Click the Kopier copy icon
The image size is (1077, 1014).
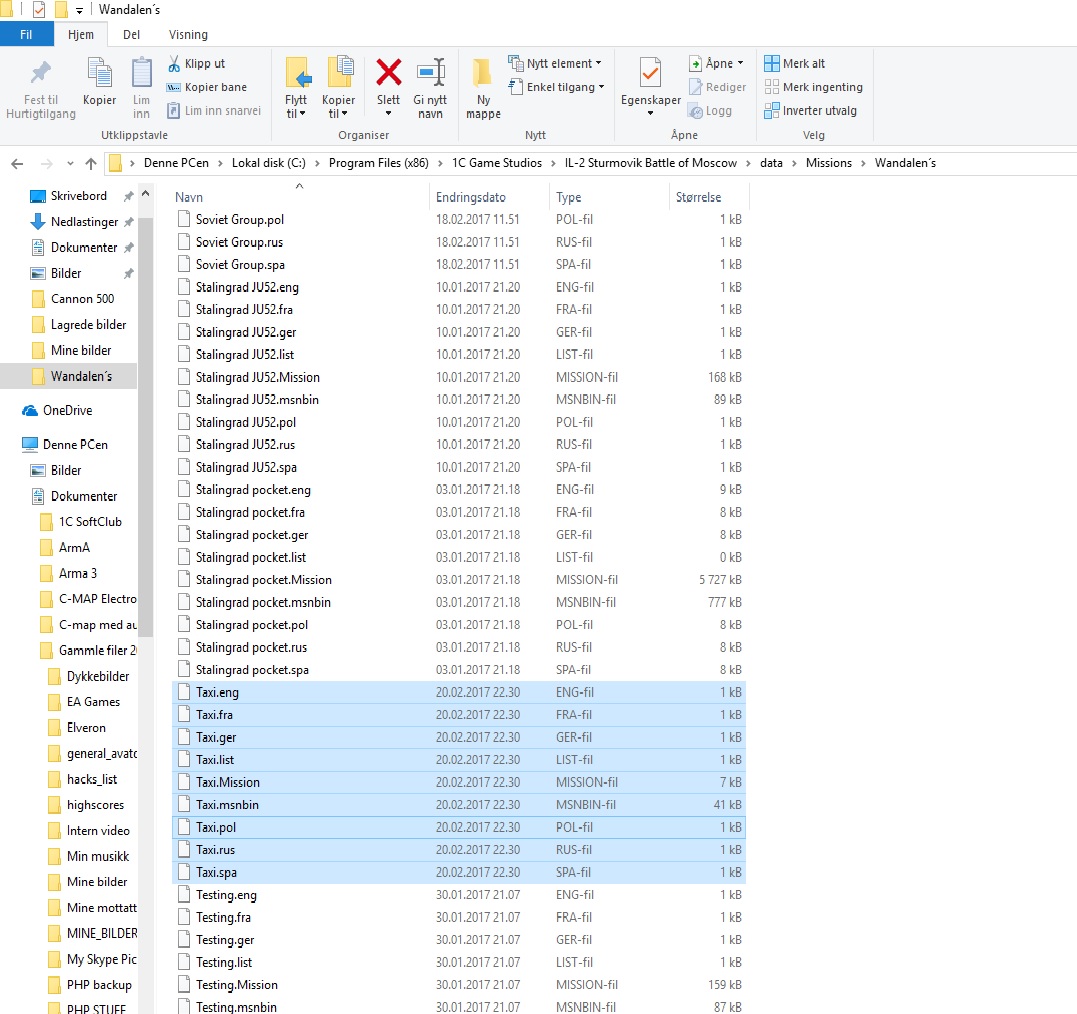[100, 74]
